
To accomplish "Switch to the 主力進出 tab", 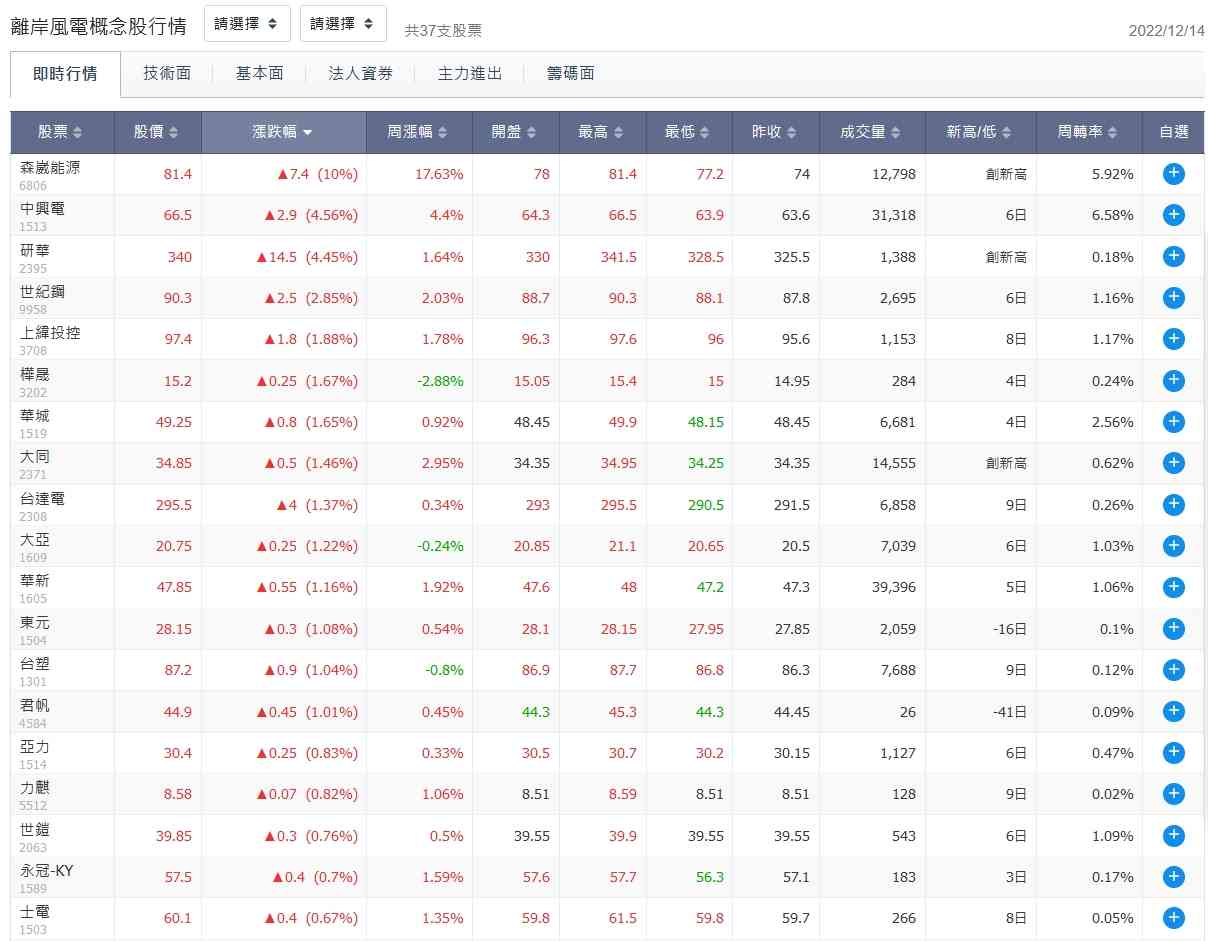I will (x=470, y=74).
